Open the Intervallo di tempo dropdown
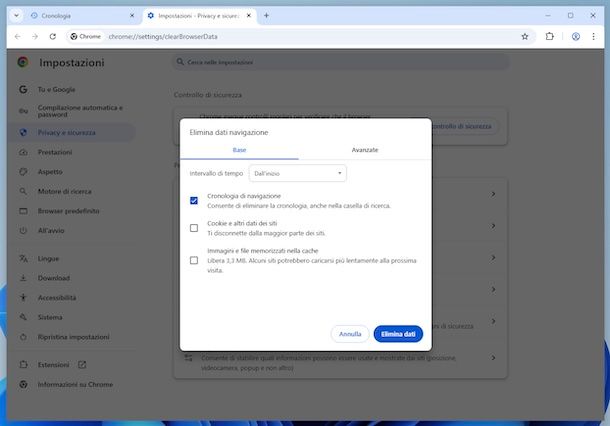 click(297, 173)
